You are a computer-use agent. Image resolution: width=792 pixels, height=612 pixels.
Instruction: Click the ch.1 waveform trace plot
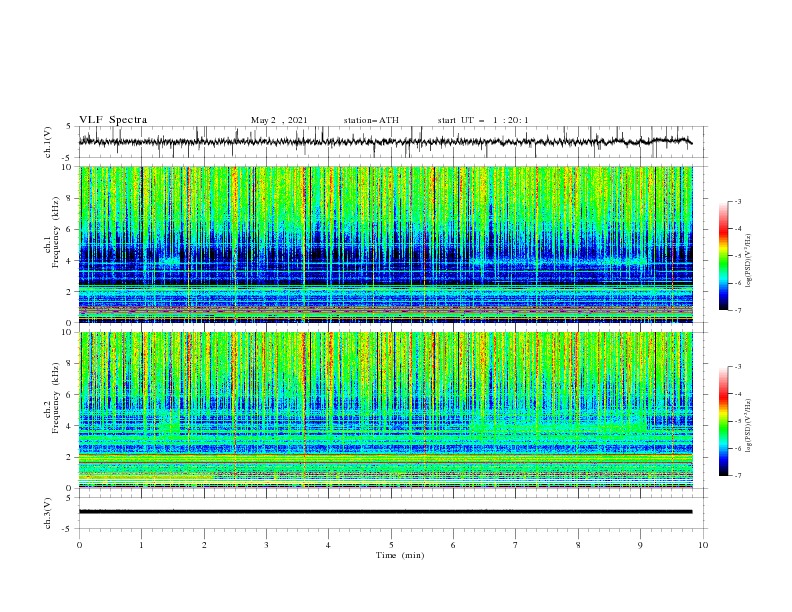386,142
